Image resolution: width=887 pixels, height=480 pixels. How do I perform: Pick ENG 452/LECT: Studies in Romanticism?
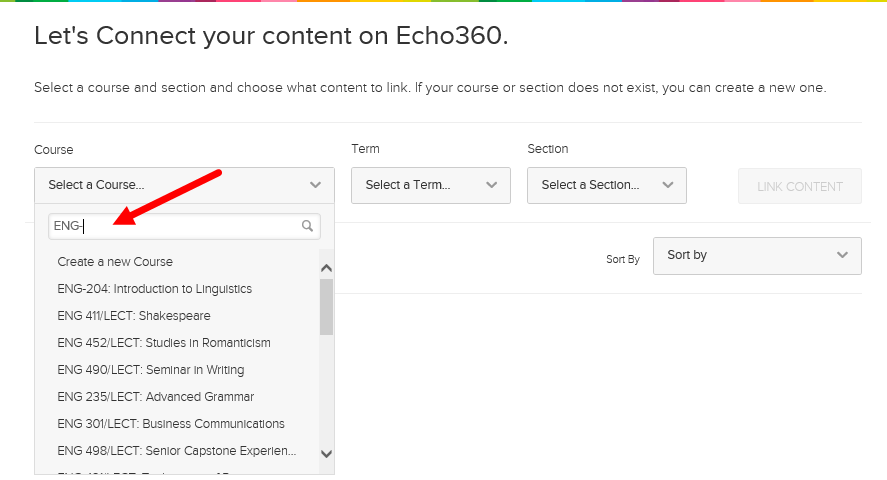click(164, 343)
